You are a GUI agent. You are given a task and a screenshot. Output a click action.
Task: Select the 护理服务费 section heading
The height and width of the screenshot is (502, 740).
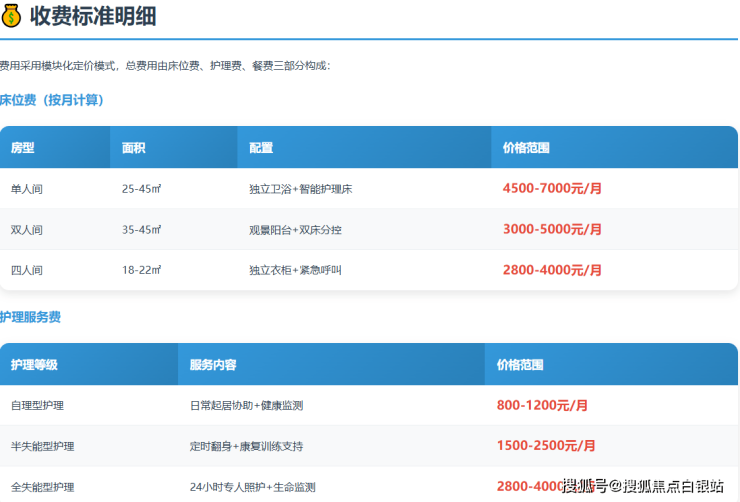tap(30, 317)
